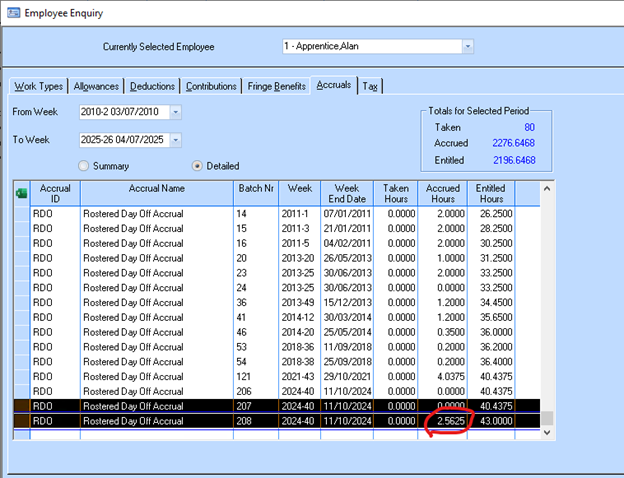
Task: Open the Fringe Benefits tab
Action: pyautogui.click(x=277, y=86)
